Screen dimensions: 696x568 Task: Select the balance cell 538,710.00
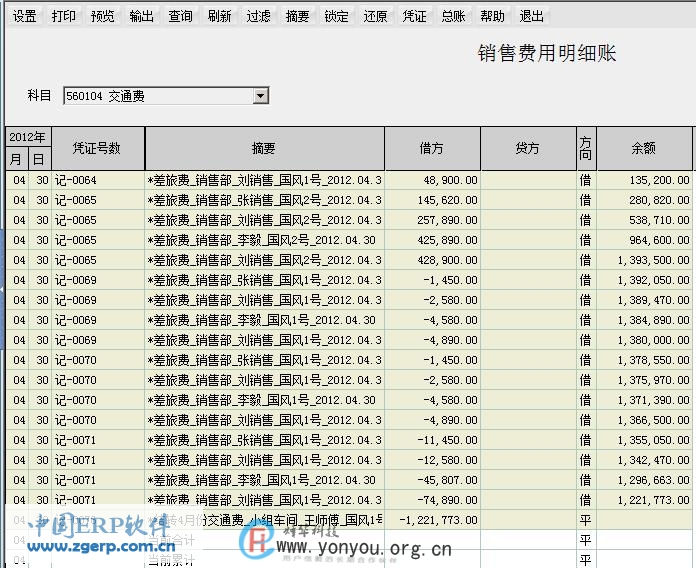pos(644,220)
